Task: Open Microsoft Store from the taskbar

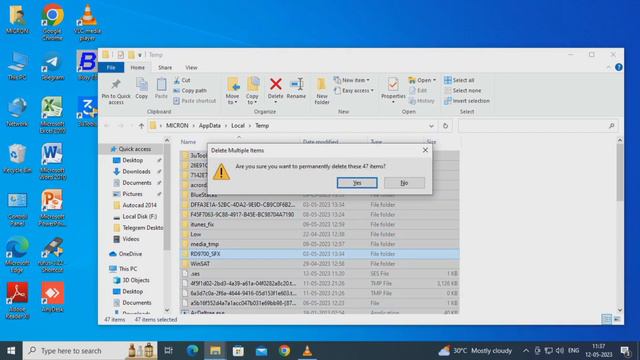Action: coord(238,351)
